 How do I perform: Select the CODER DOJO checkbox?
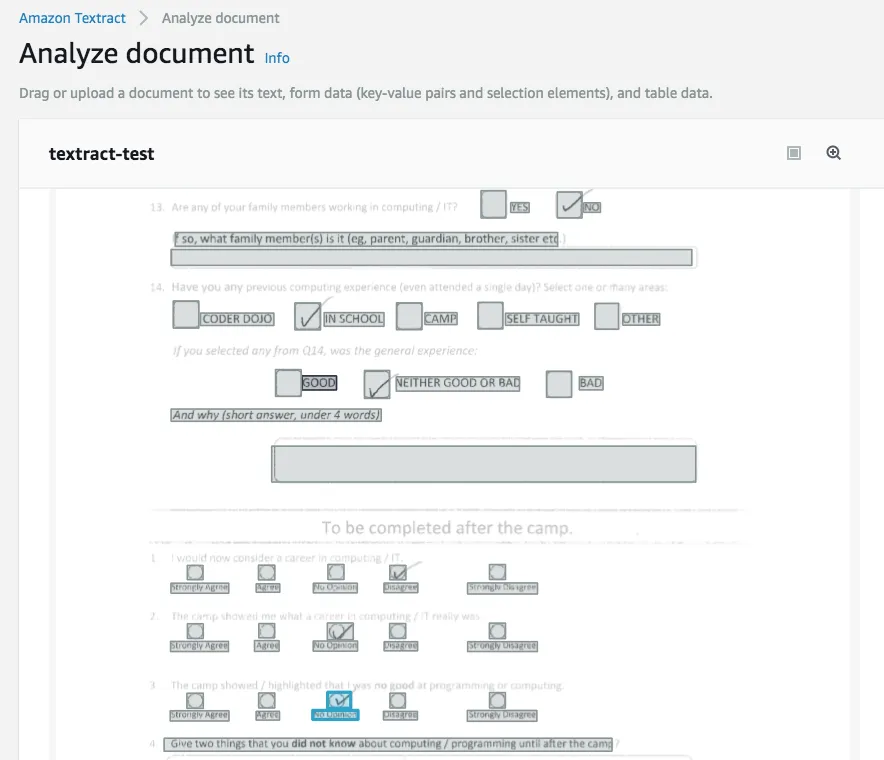pyautogui.click(x=185, y=315)
